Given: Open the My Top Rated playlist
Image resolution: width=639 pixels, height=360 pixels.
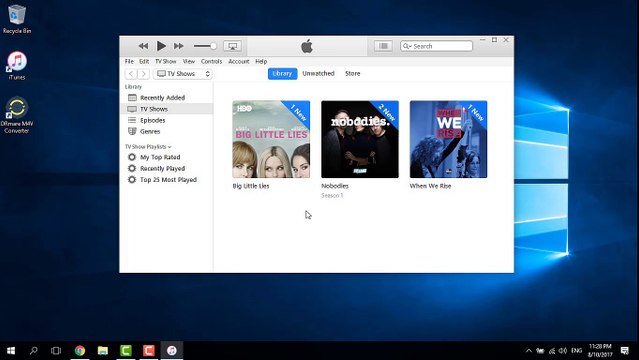Looking at the screenshot, I should (x=167, y=157).
